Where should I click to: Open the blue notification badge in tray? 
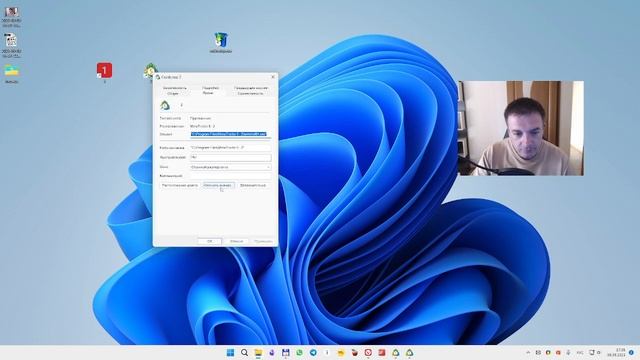pyautogui.click(x=631, y=352)
